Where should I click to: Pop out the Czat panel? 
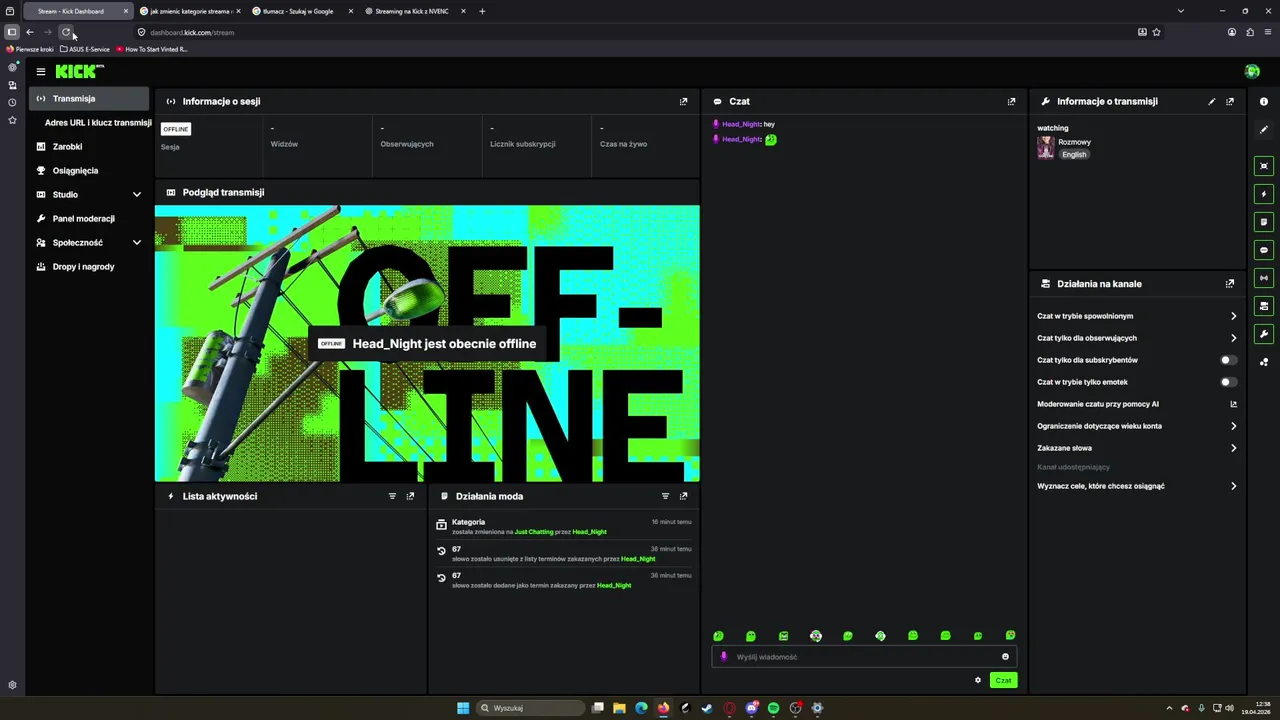[x=1011, y=102]
